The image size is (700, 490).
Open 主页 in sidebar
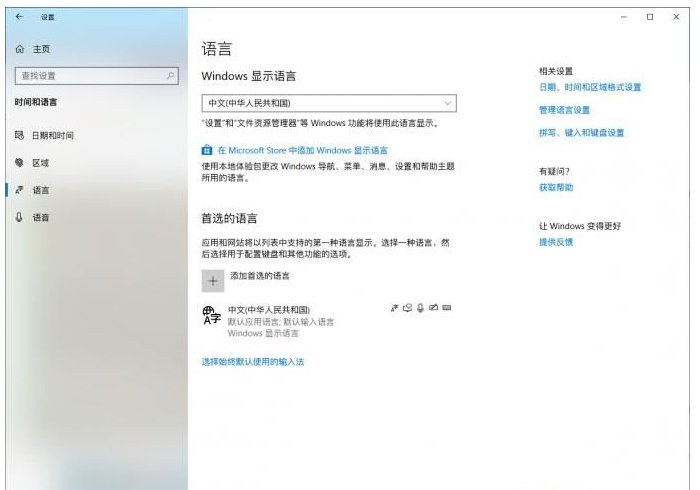click(96, 49)
